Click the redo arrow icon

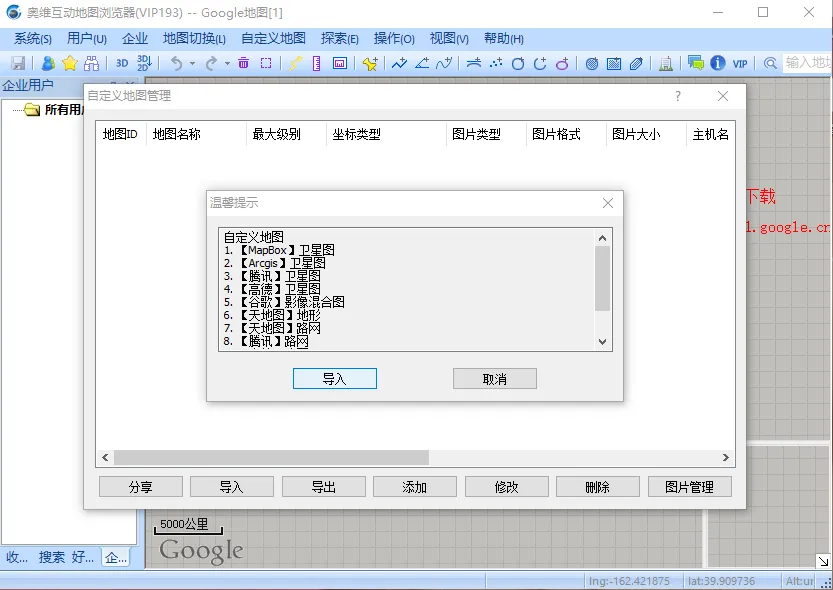tap(211, 63)
